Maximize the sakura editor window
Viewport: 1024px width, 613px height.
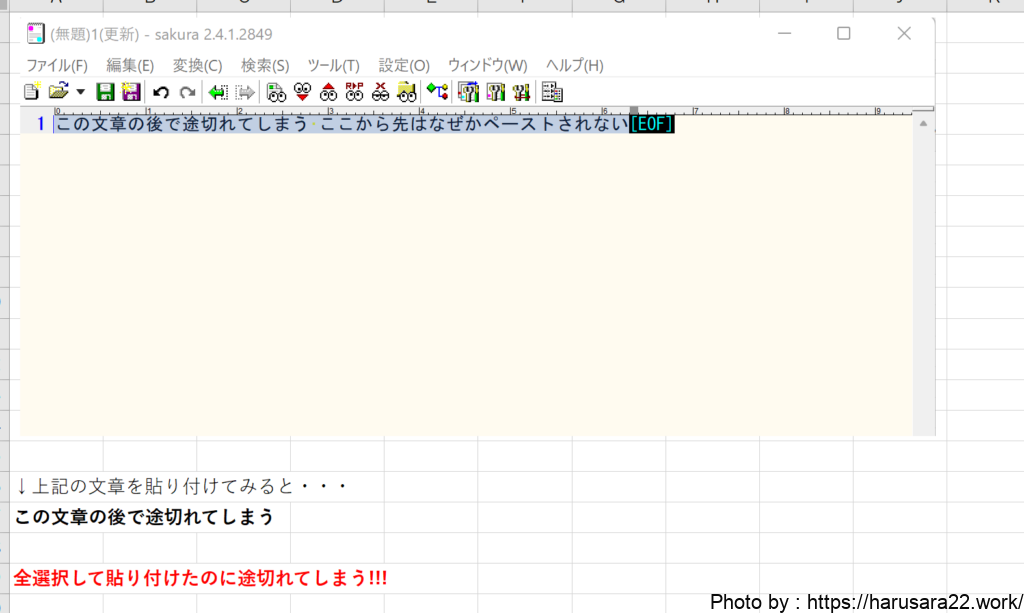pos(843,34)
